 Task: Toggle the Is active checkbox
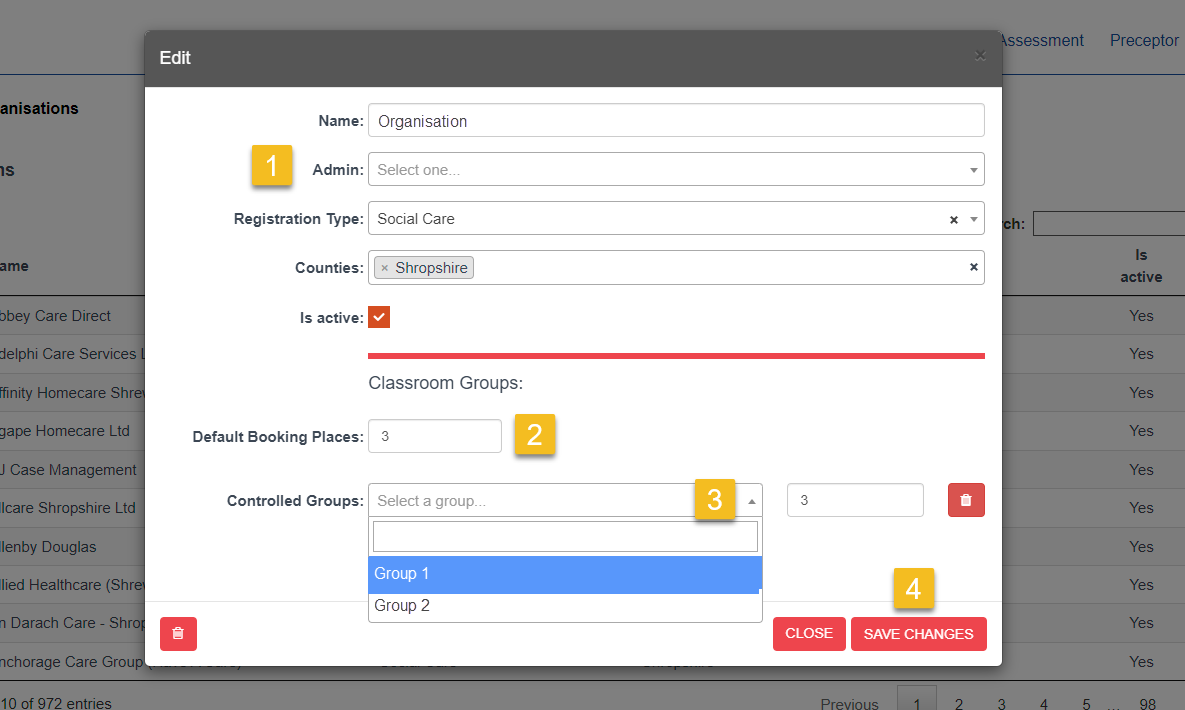coord(379,317)
